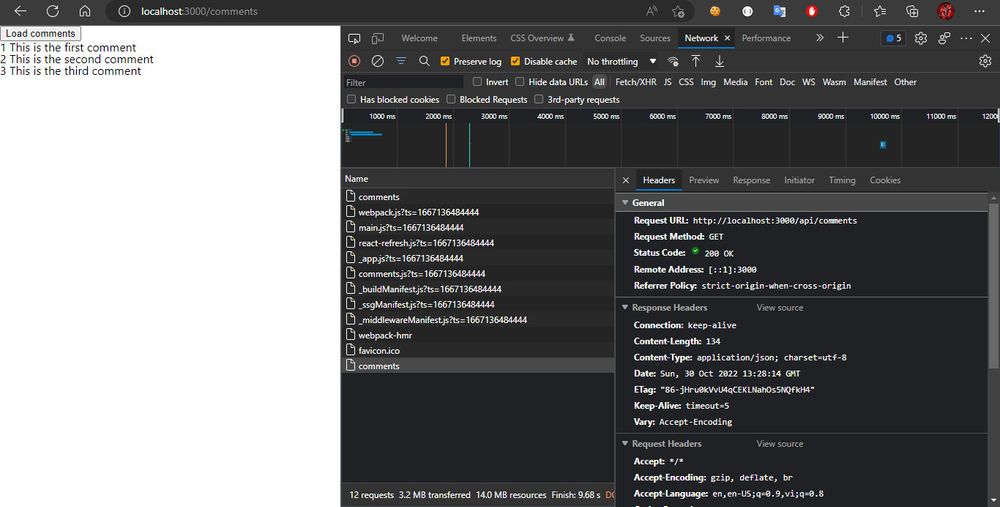Collapse the Response Headers section
1000x507 pixels.
625,308
